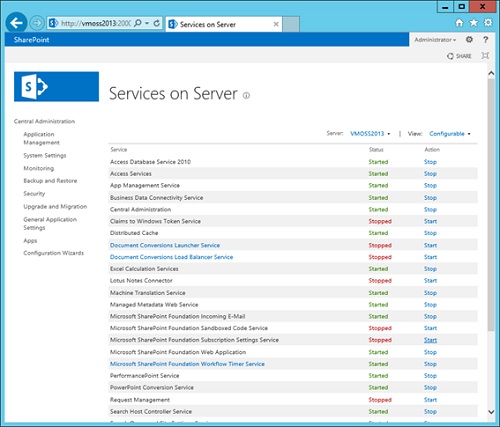Stop PowerPoint Conversion Service
The height and width of the screenshot is (427, 500).
(x=430, y=388)
